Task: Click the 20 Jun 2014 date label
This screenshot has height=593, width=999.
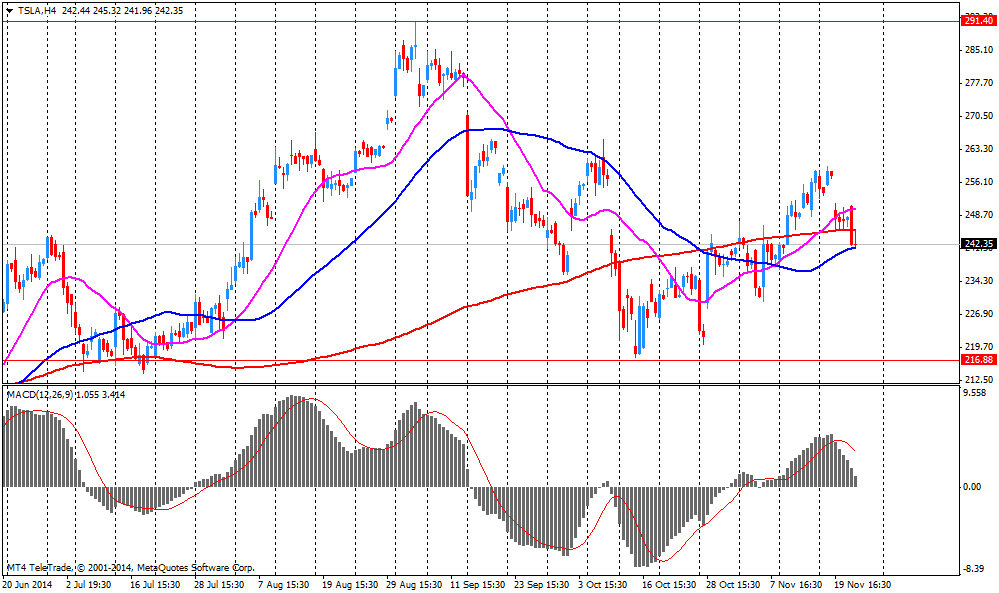Action: pyautogui.click(x=27, y=585)
